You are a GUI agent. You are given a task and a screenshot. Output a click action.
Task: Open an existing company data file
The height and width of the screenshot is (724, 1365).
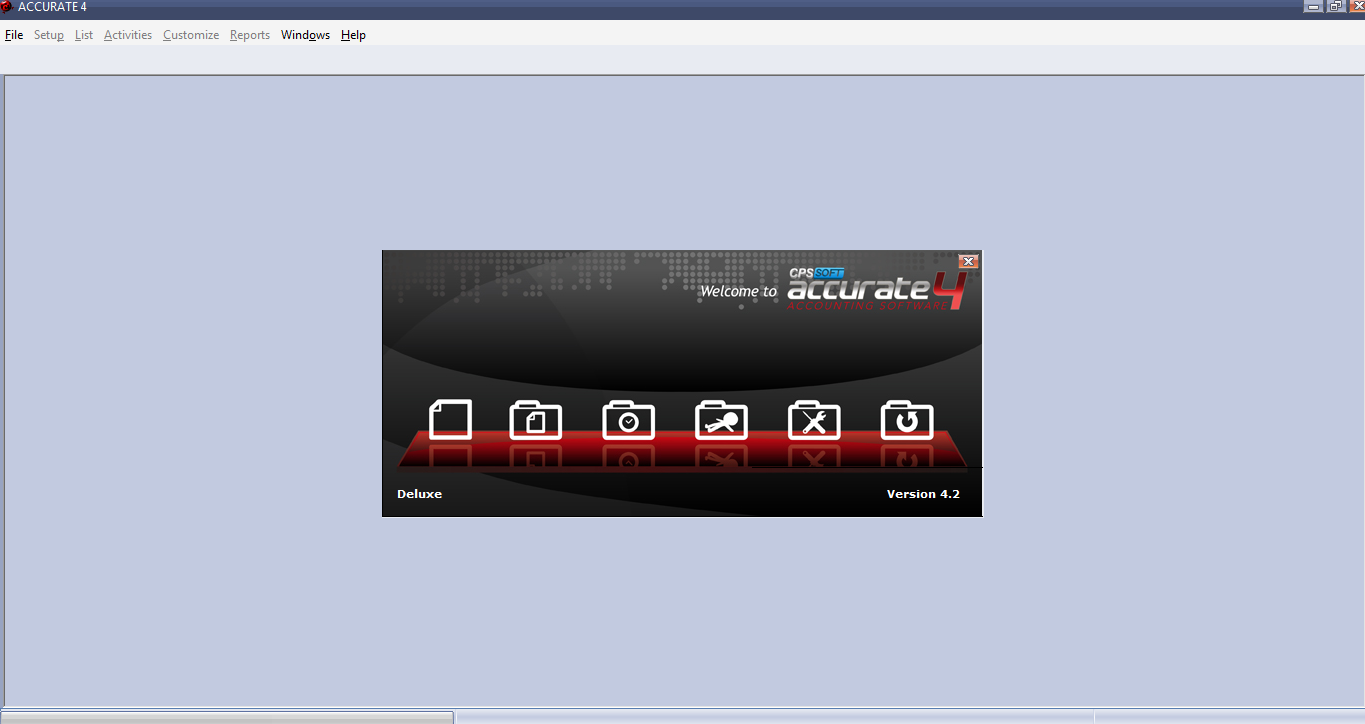tap(535, 420)
